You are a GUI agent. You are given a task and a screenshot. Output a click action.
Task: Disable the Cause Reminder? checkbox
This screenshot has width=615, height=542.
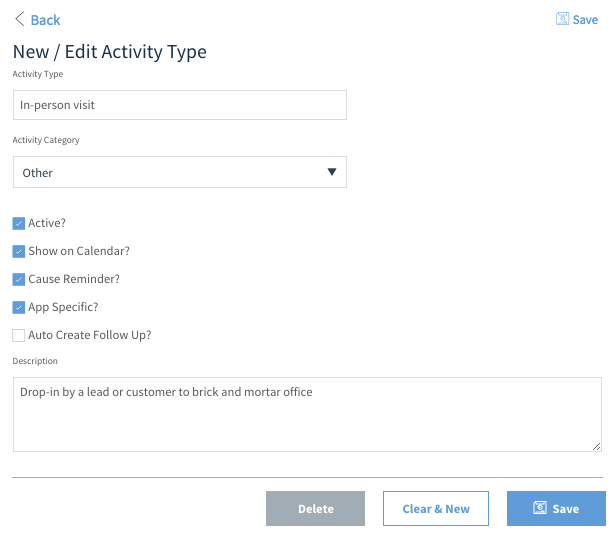click(x=18, y=279)
